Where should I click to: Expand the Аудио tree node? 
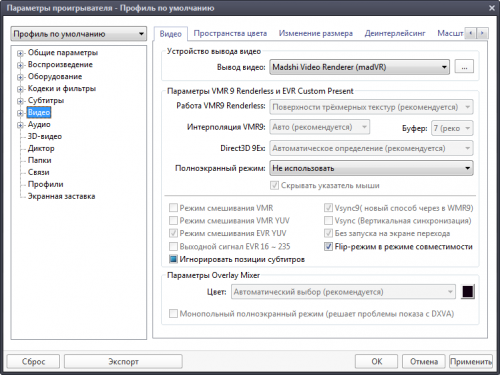[20, 125]
